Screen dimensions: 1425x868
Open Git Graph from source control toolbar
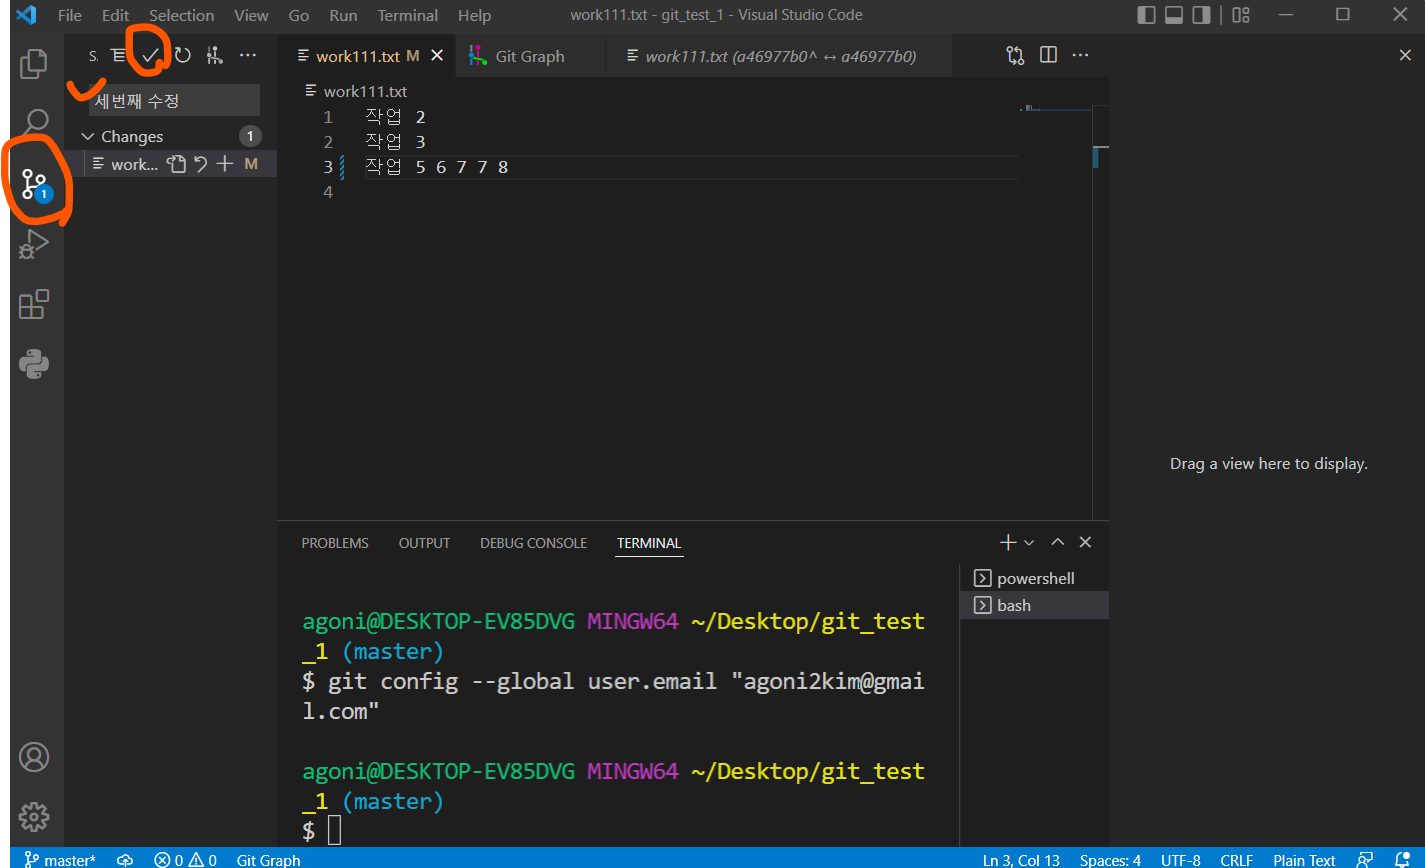[x=213, y=56]
